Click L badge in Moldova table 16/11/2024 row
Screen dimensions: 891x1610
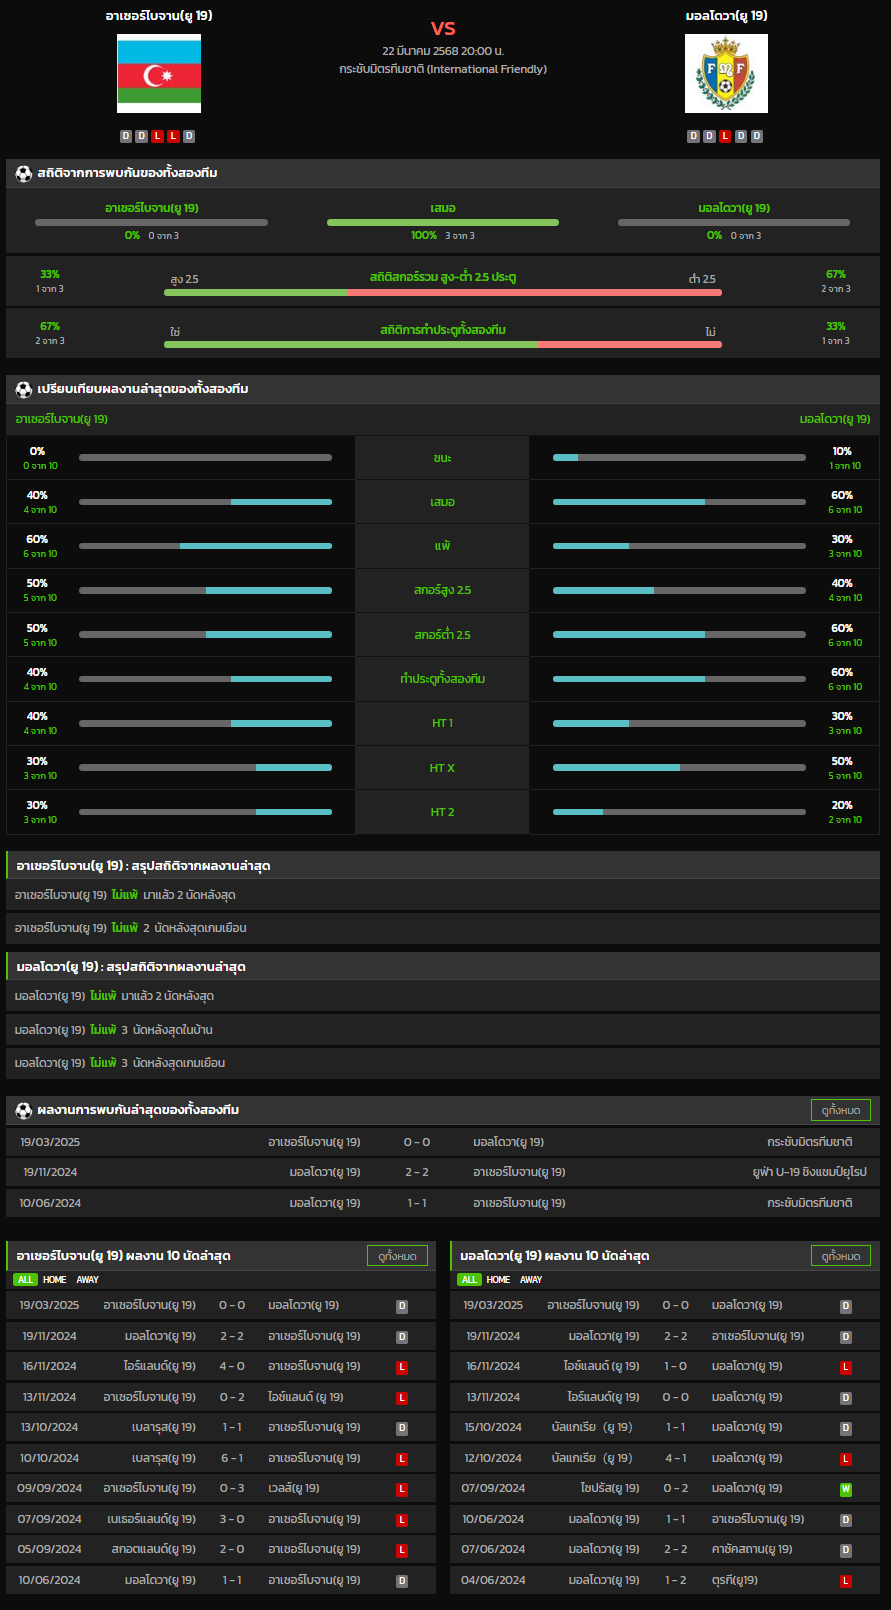846,1367
